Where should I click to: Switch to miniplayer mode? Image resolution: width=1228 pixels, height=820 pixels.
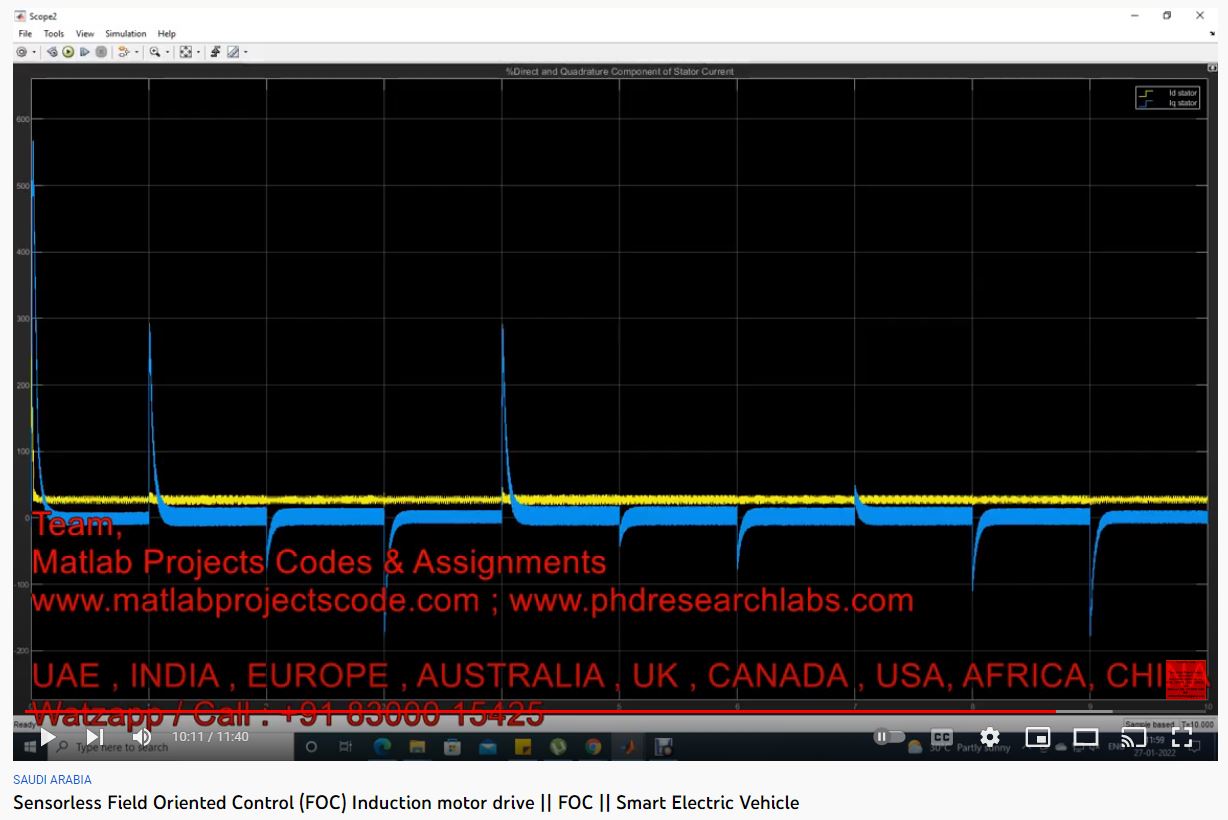(1038, 738)
